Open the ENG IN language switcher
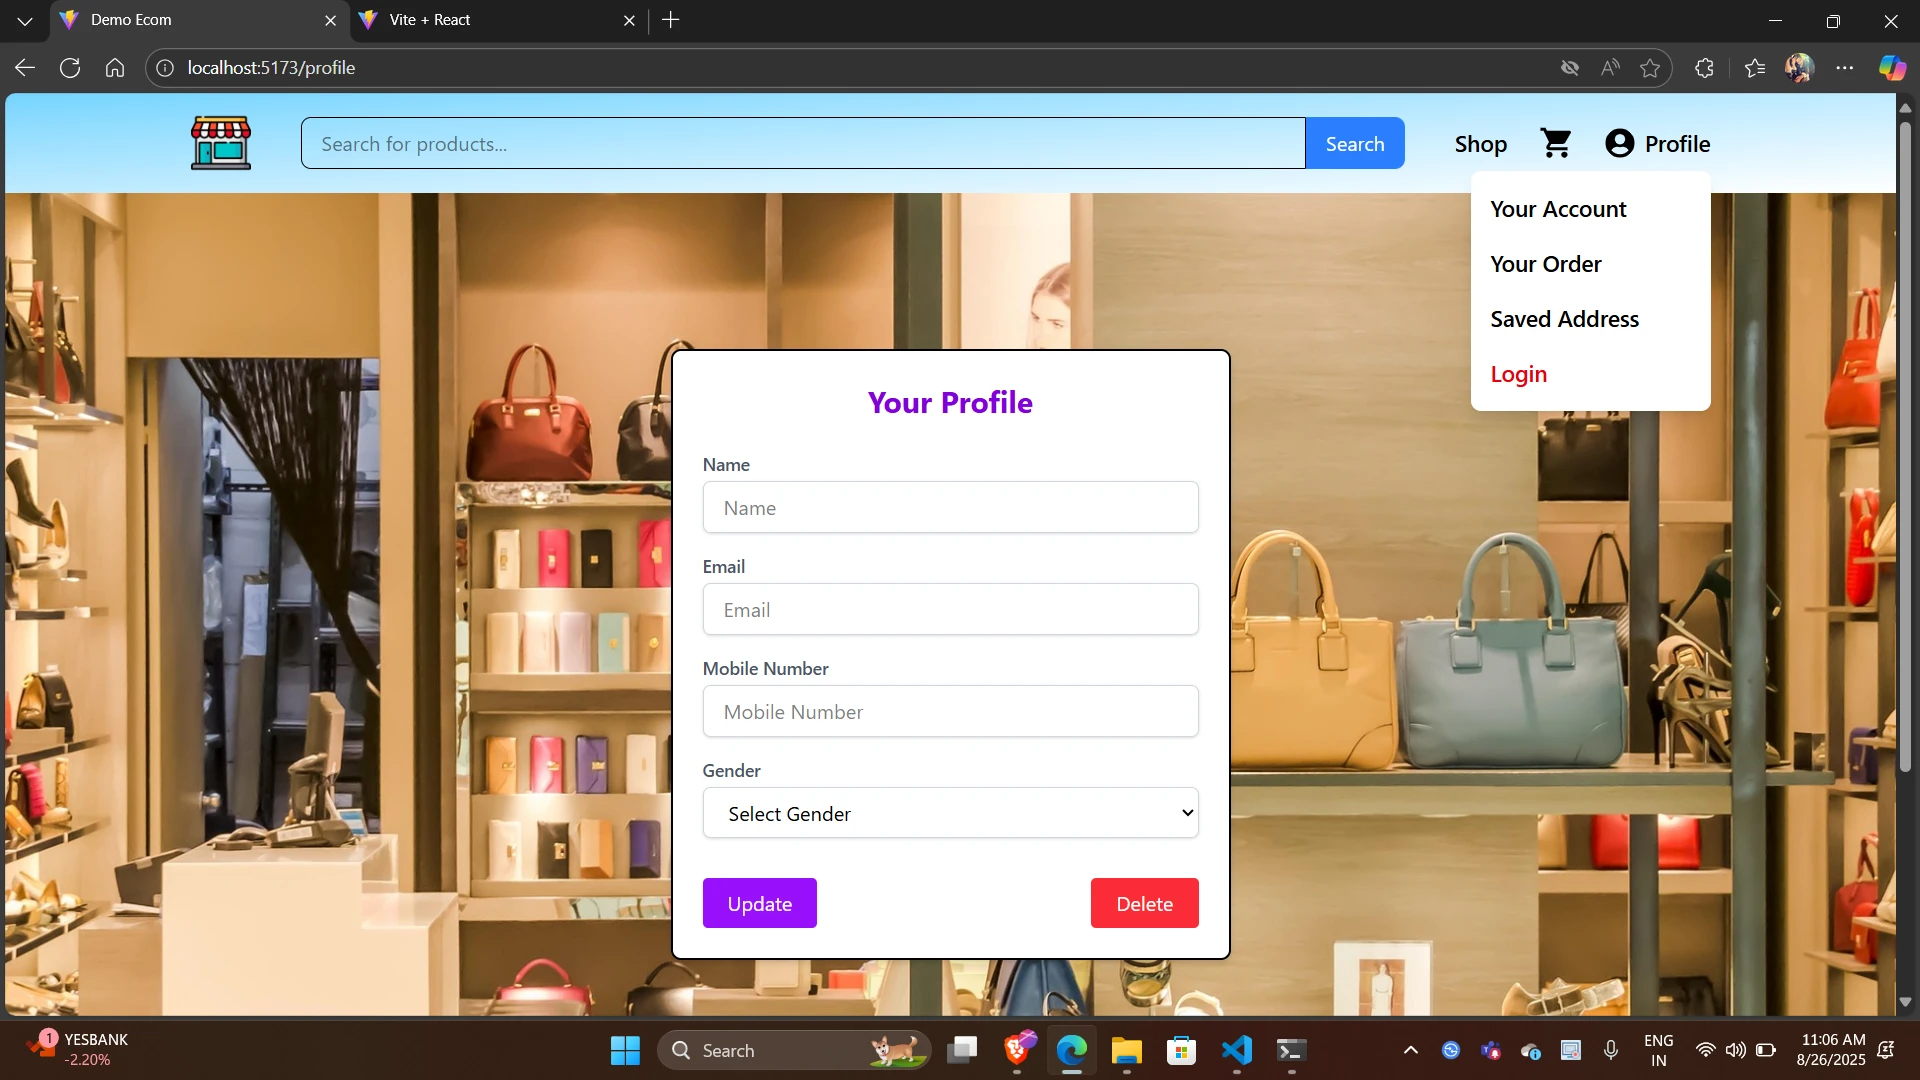Viewport: 1920px width, 1080px height. [1658, 1050]
